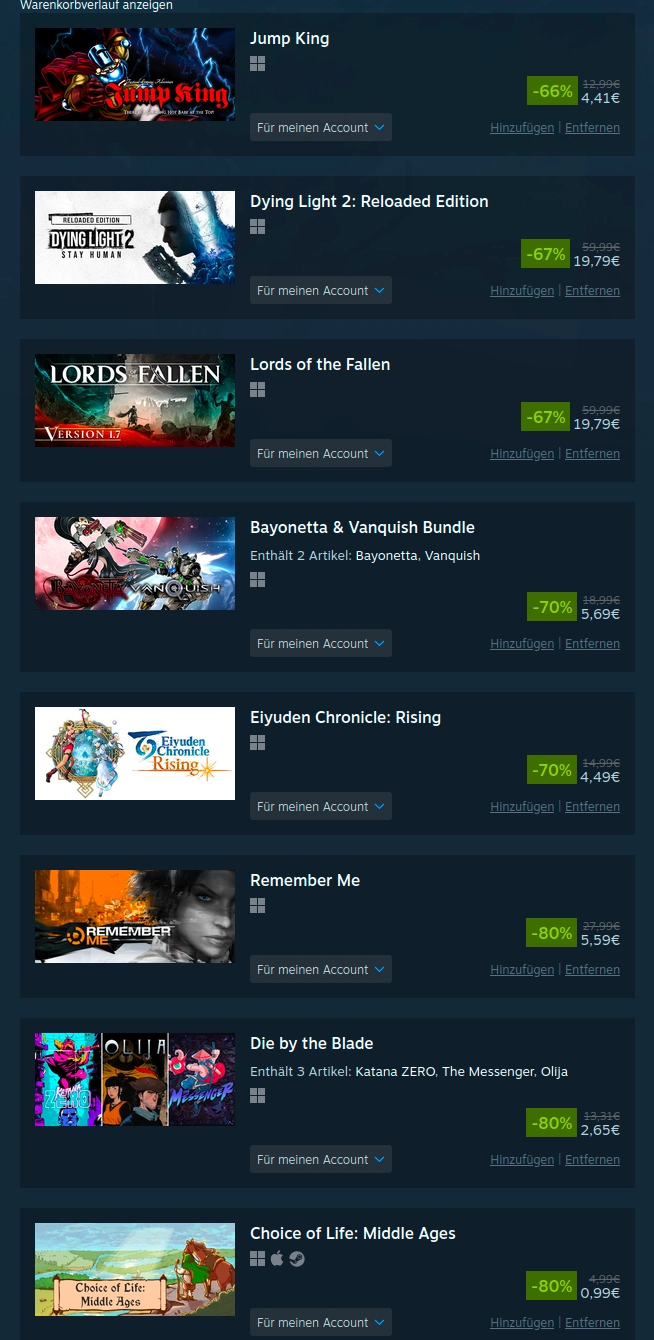654x1340 pixels.
Task: Open the Eiyuden Chronicle: Rising capsule image
Action: tap(135, 754)
